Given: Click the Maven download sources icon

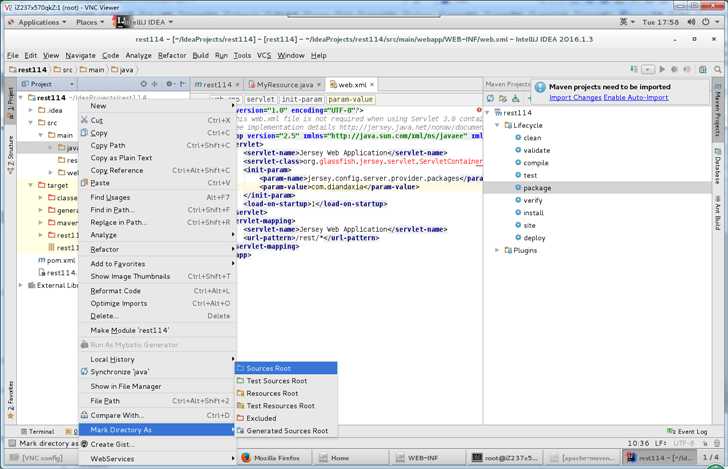Looking at the screenshot, I should click(x=516, y=98).
